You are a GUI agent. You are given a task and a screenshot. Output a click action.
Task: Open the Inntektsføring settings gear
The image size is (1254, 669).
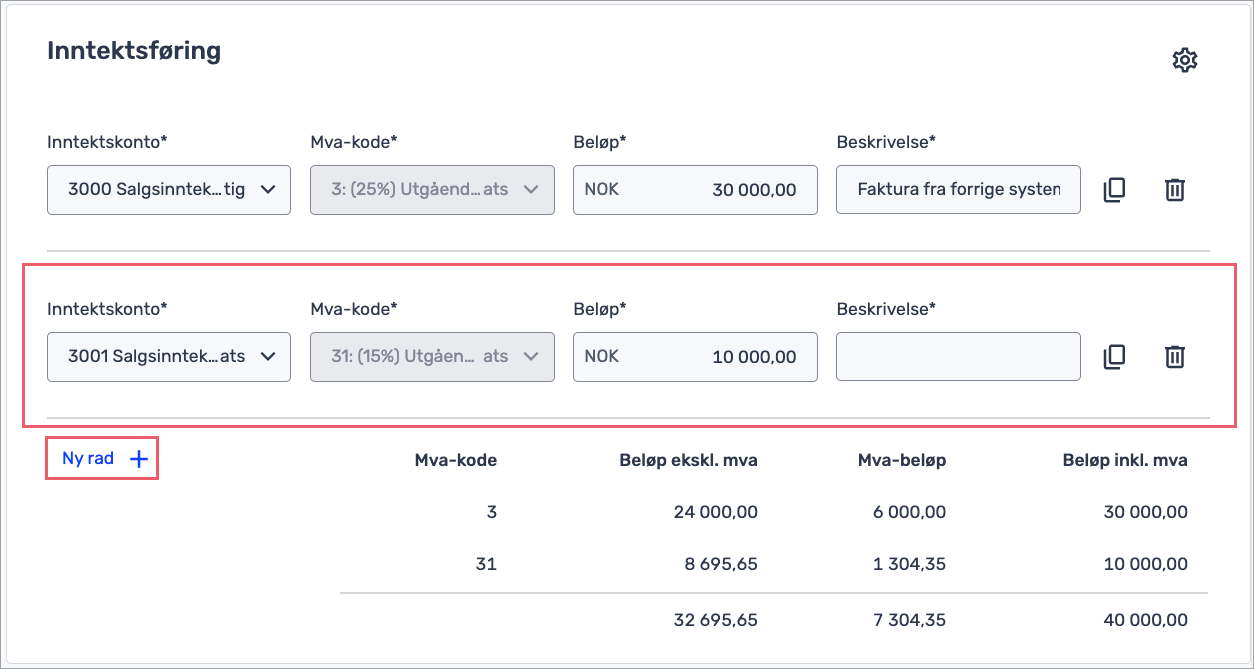click(1184, 60)
